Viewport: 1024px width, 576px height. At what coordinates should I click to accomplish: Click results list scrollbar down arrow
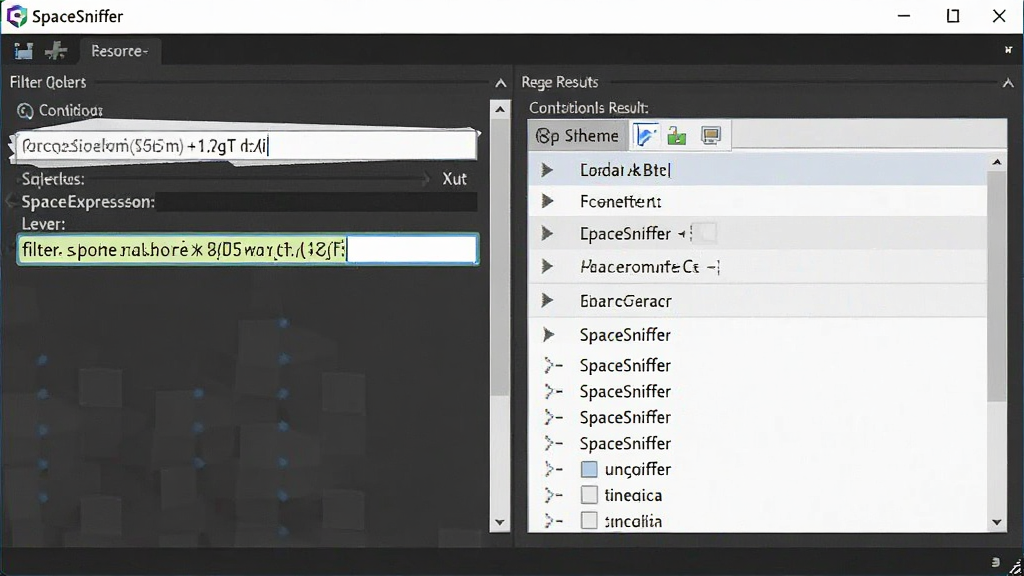(x=997, y=522)
